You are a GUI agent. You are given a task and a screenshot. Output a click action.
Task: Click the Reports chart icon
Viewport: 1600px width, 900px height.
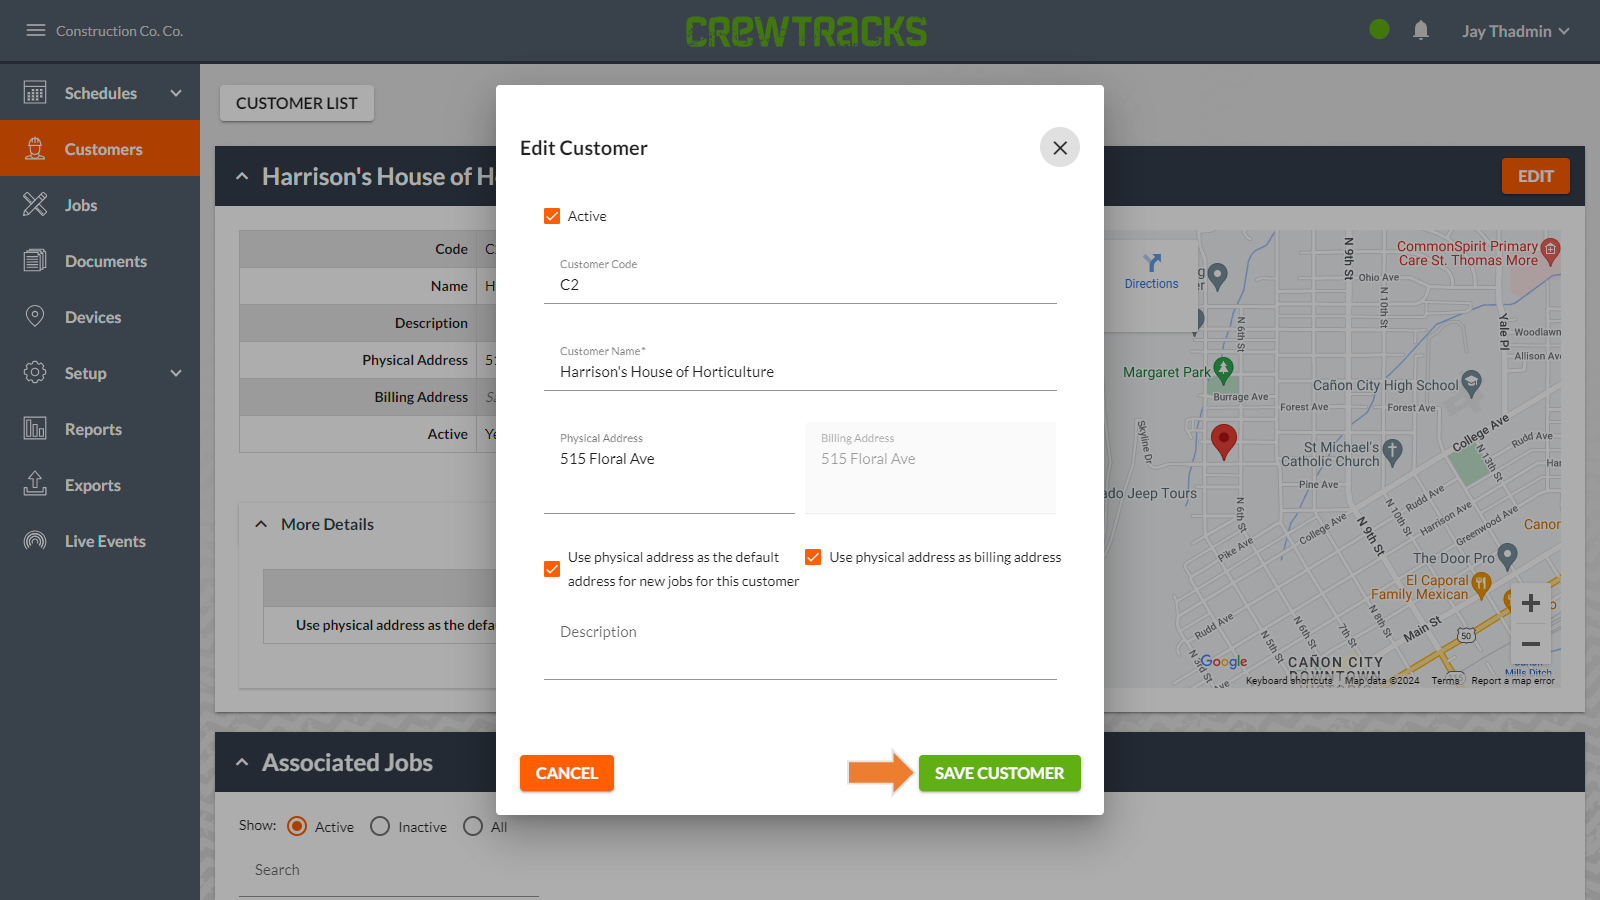click(x=35, y=429)
